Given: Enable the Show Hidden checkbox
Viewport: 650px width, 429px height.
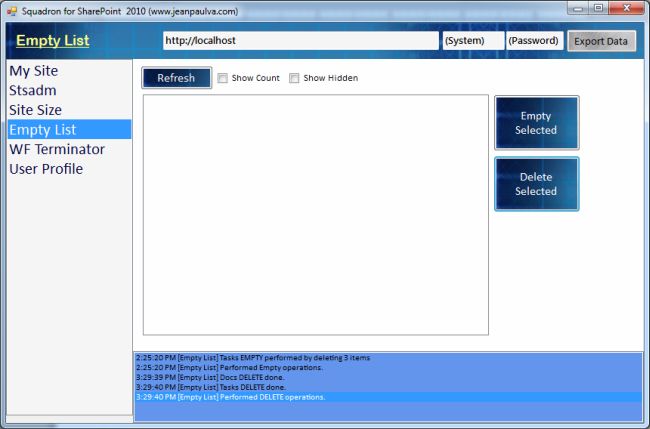Looking at the screenshot, I should tap(294, 78).
